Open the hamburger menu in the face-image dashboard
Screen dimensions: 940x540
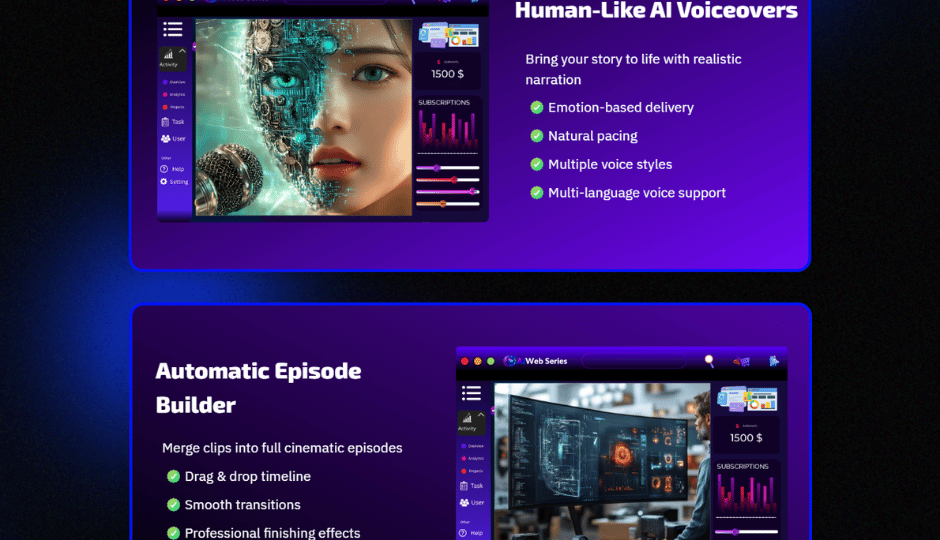(x=173, y=29)
